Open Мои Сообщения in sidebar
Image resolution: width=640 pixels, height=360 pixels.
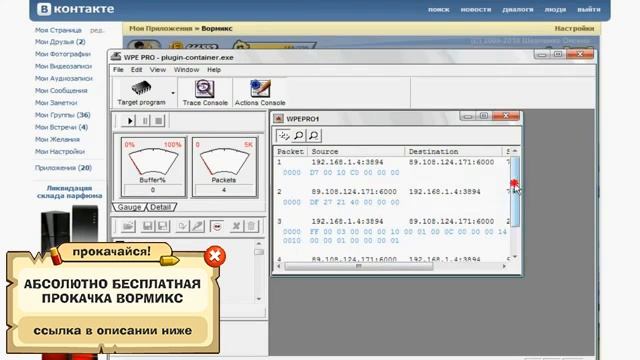61,91
